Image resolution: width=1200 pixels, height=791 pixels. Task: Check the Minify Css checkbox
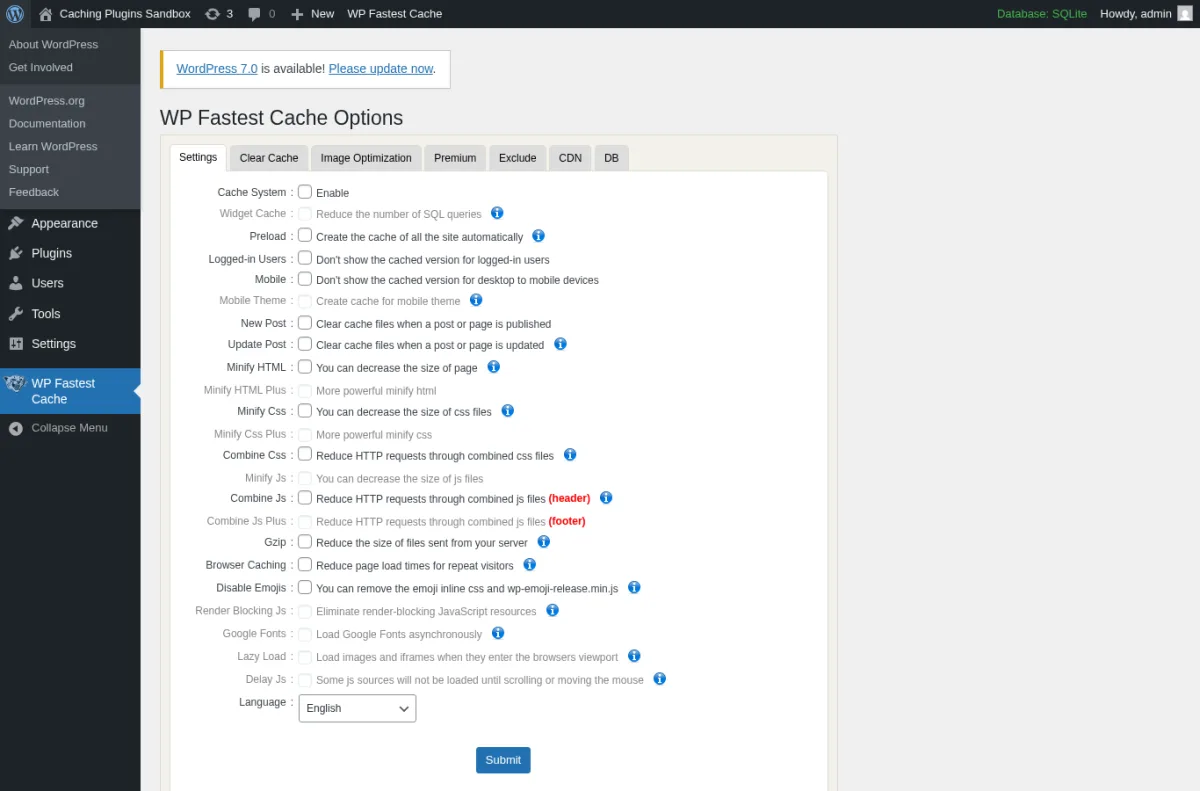pyautogui.click(x=305, y=411)
